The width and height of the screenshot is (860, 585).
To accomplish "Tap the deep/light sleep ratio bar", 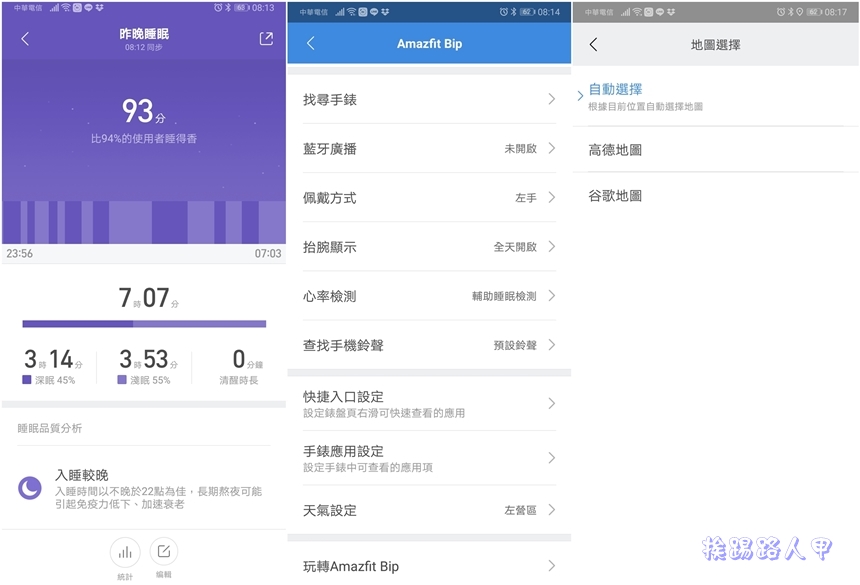I will [x=144, y=324].
